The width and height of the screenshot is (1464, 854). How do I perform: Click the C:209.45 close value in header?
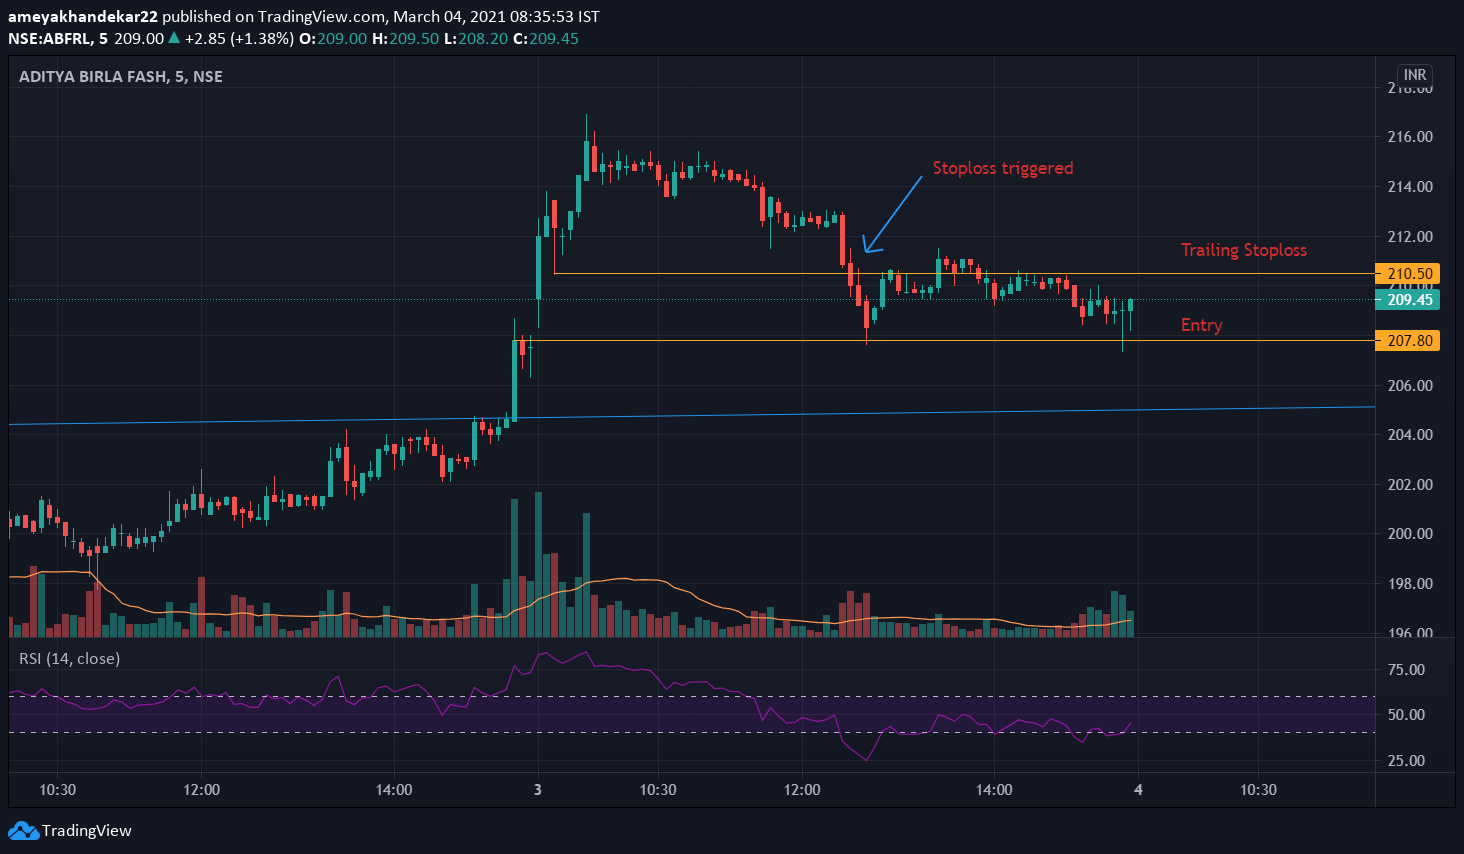click(x=546, y=38)
